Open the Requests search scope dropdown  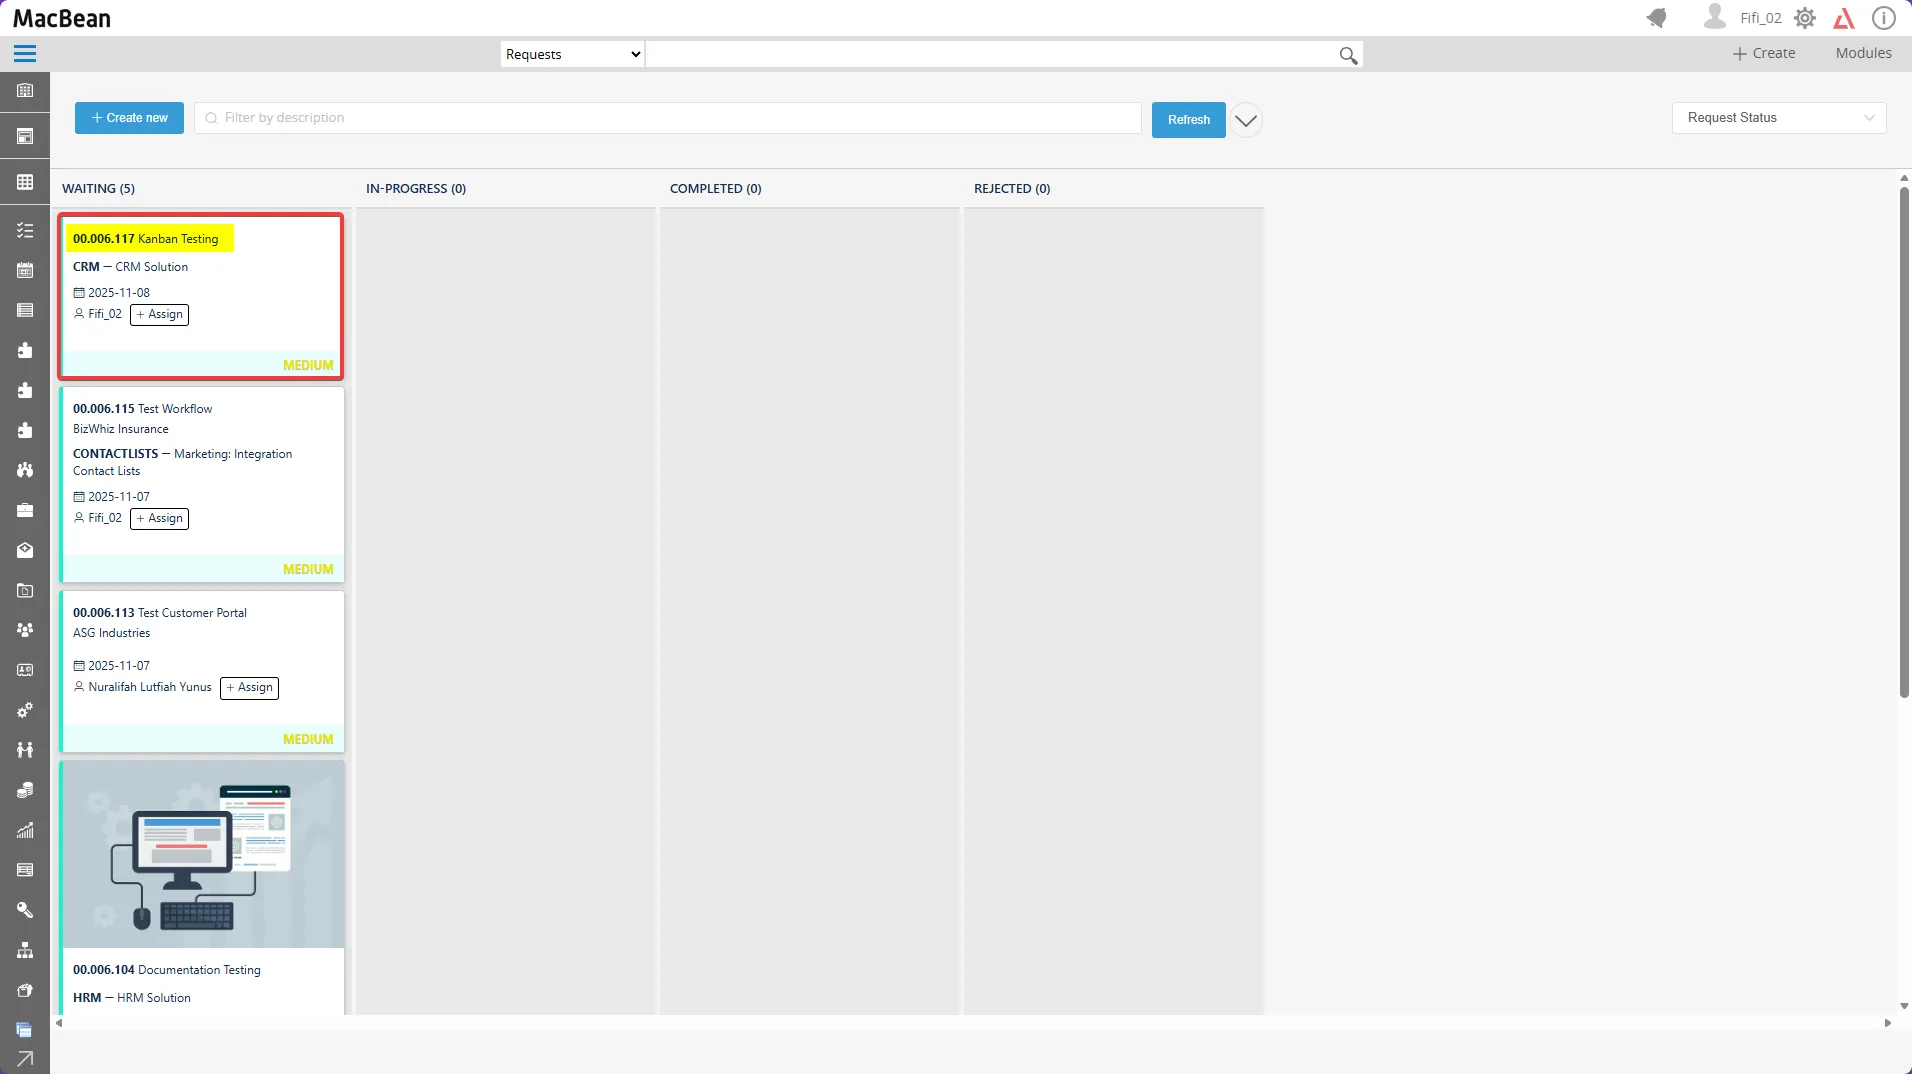click(572, 55)
